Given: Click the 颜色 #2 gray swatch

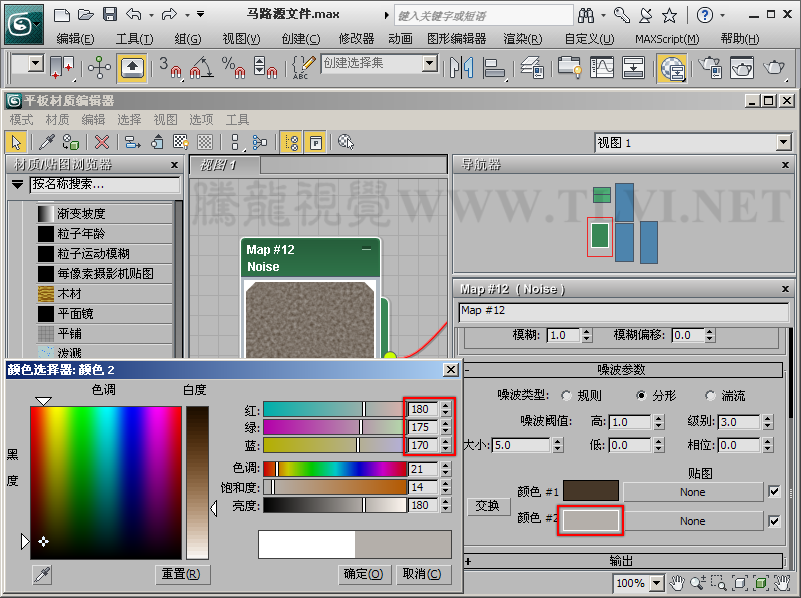Looking at the screenshot, I should [591, 520].
